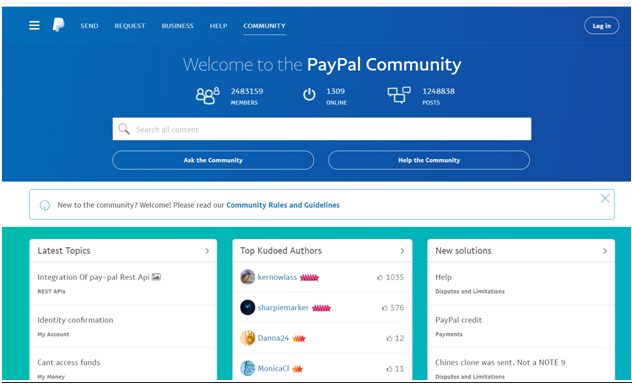
Task: Open New solutions heading
Action: 463,251
